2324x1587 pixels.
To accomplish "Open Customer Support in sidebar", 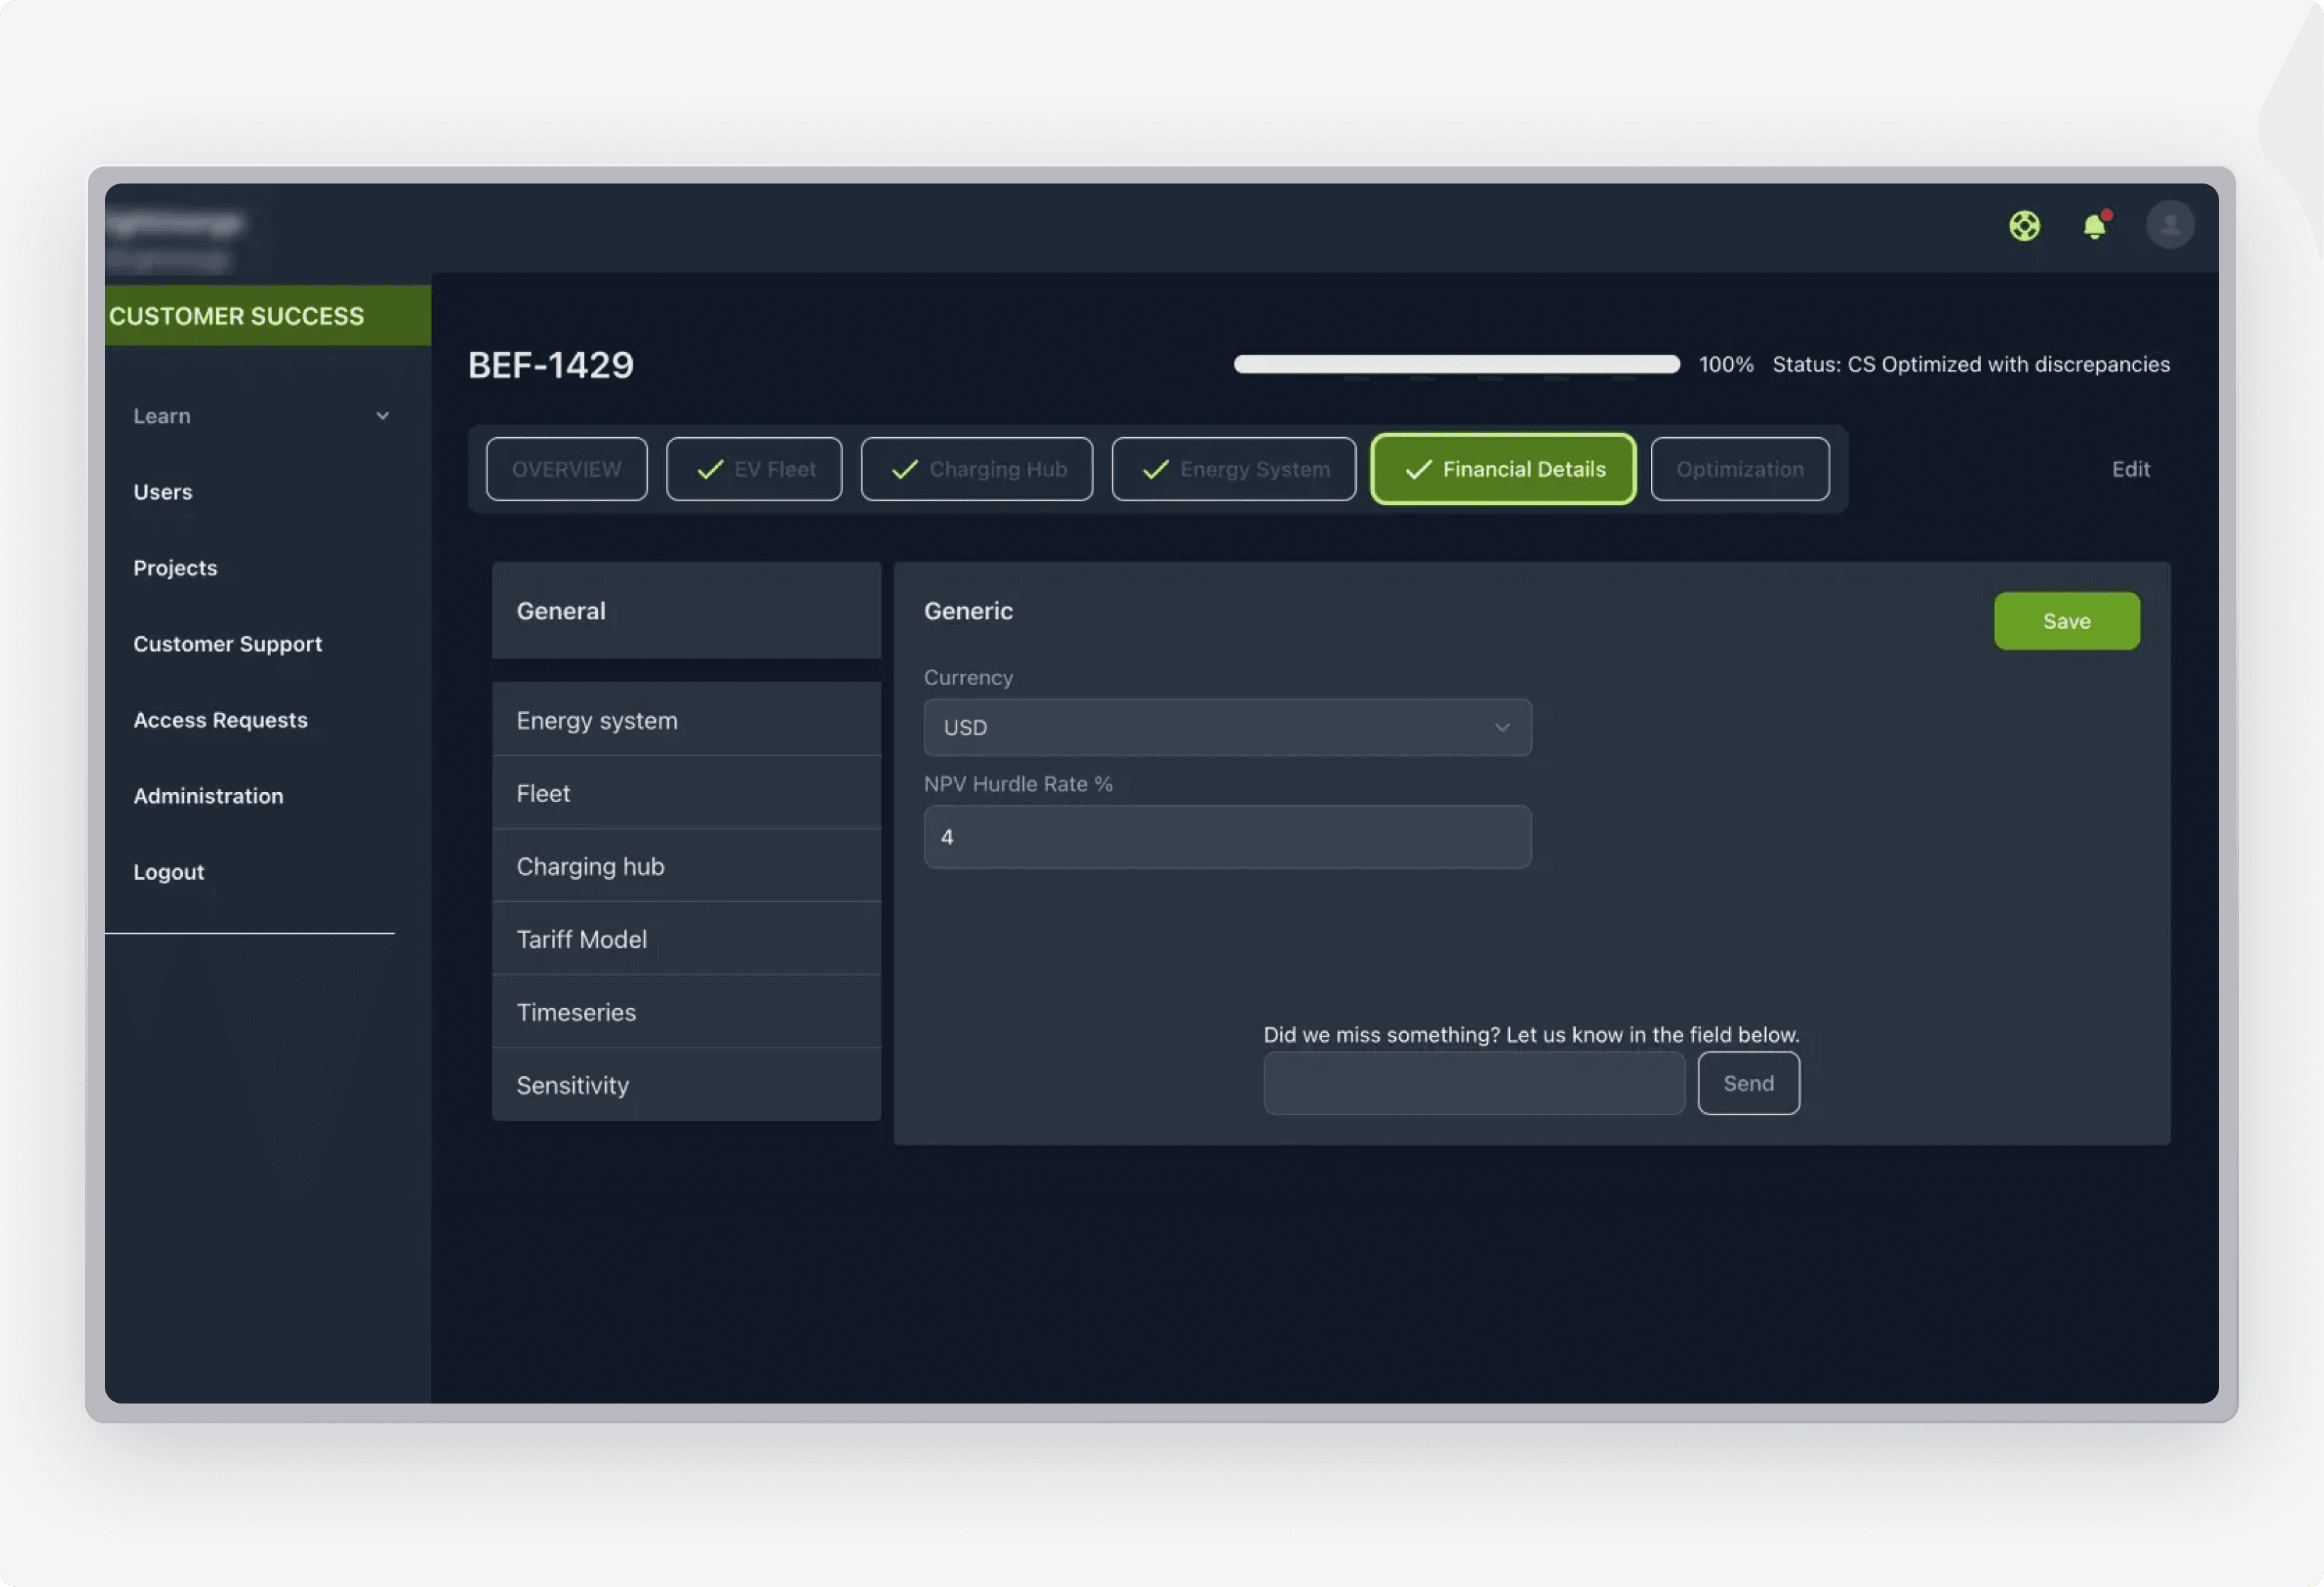I will click(x=228, y=644).
